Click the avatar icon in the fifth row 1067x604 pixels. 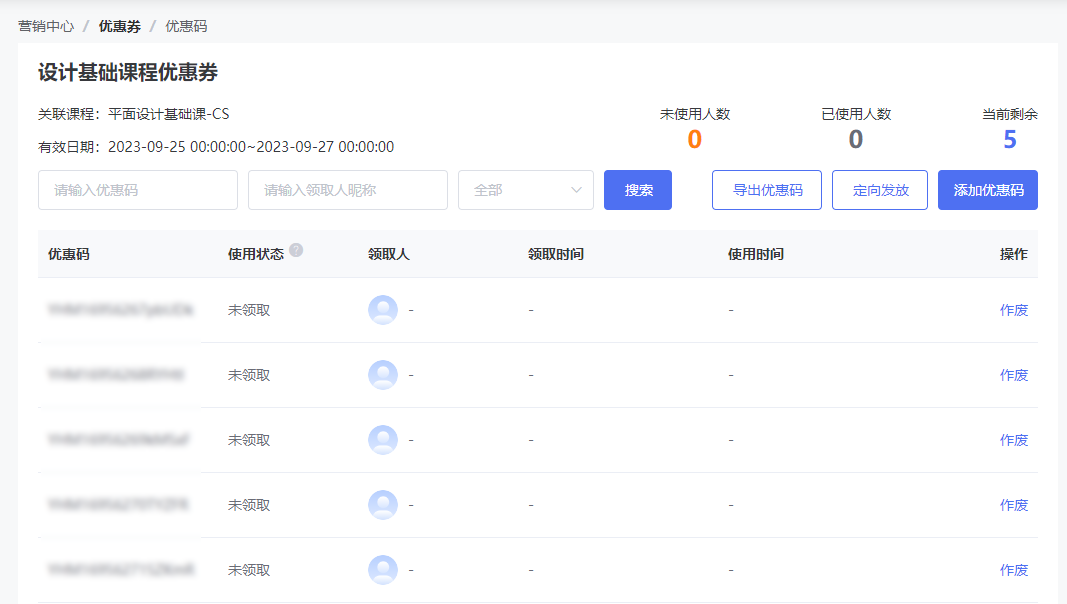(383, 570)
